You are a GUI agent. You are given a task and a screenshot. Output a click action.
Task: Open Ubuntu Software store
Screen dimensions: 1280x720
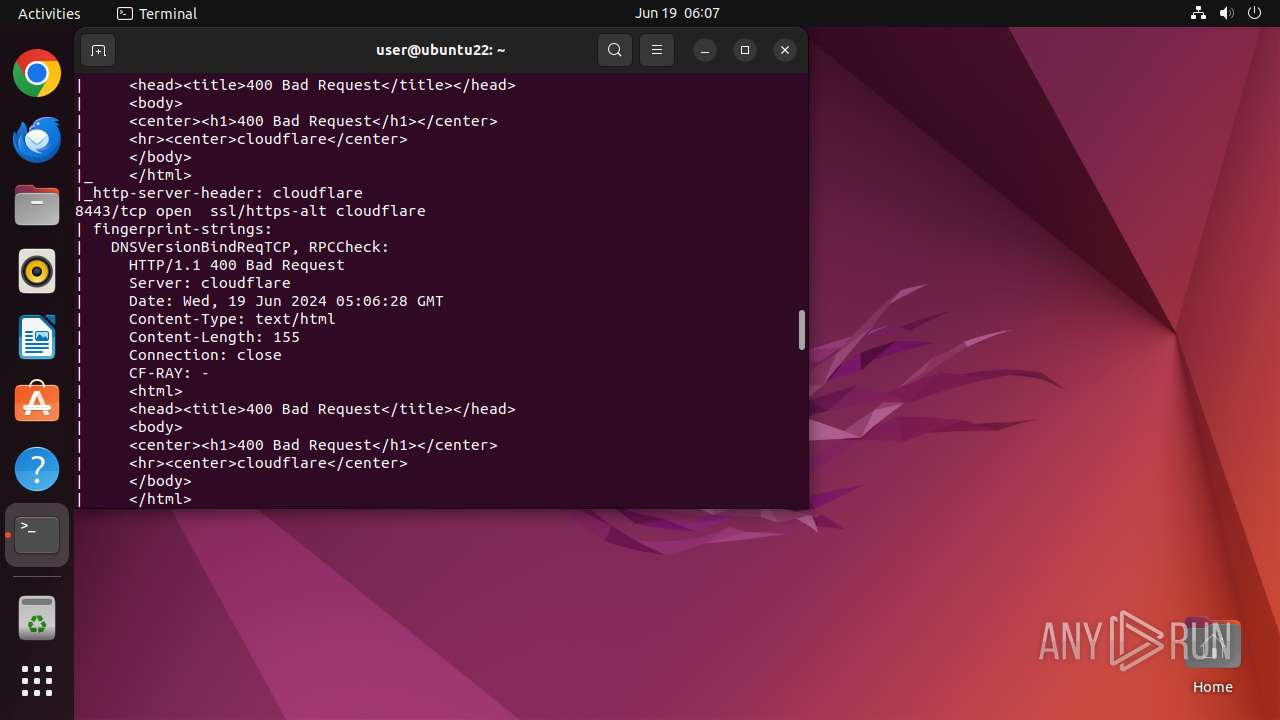point(37,403)
